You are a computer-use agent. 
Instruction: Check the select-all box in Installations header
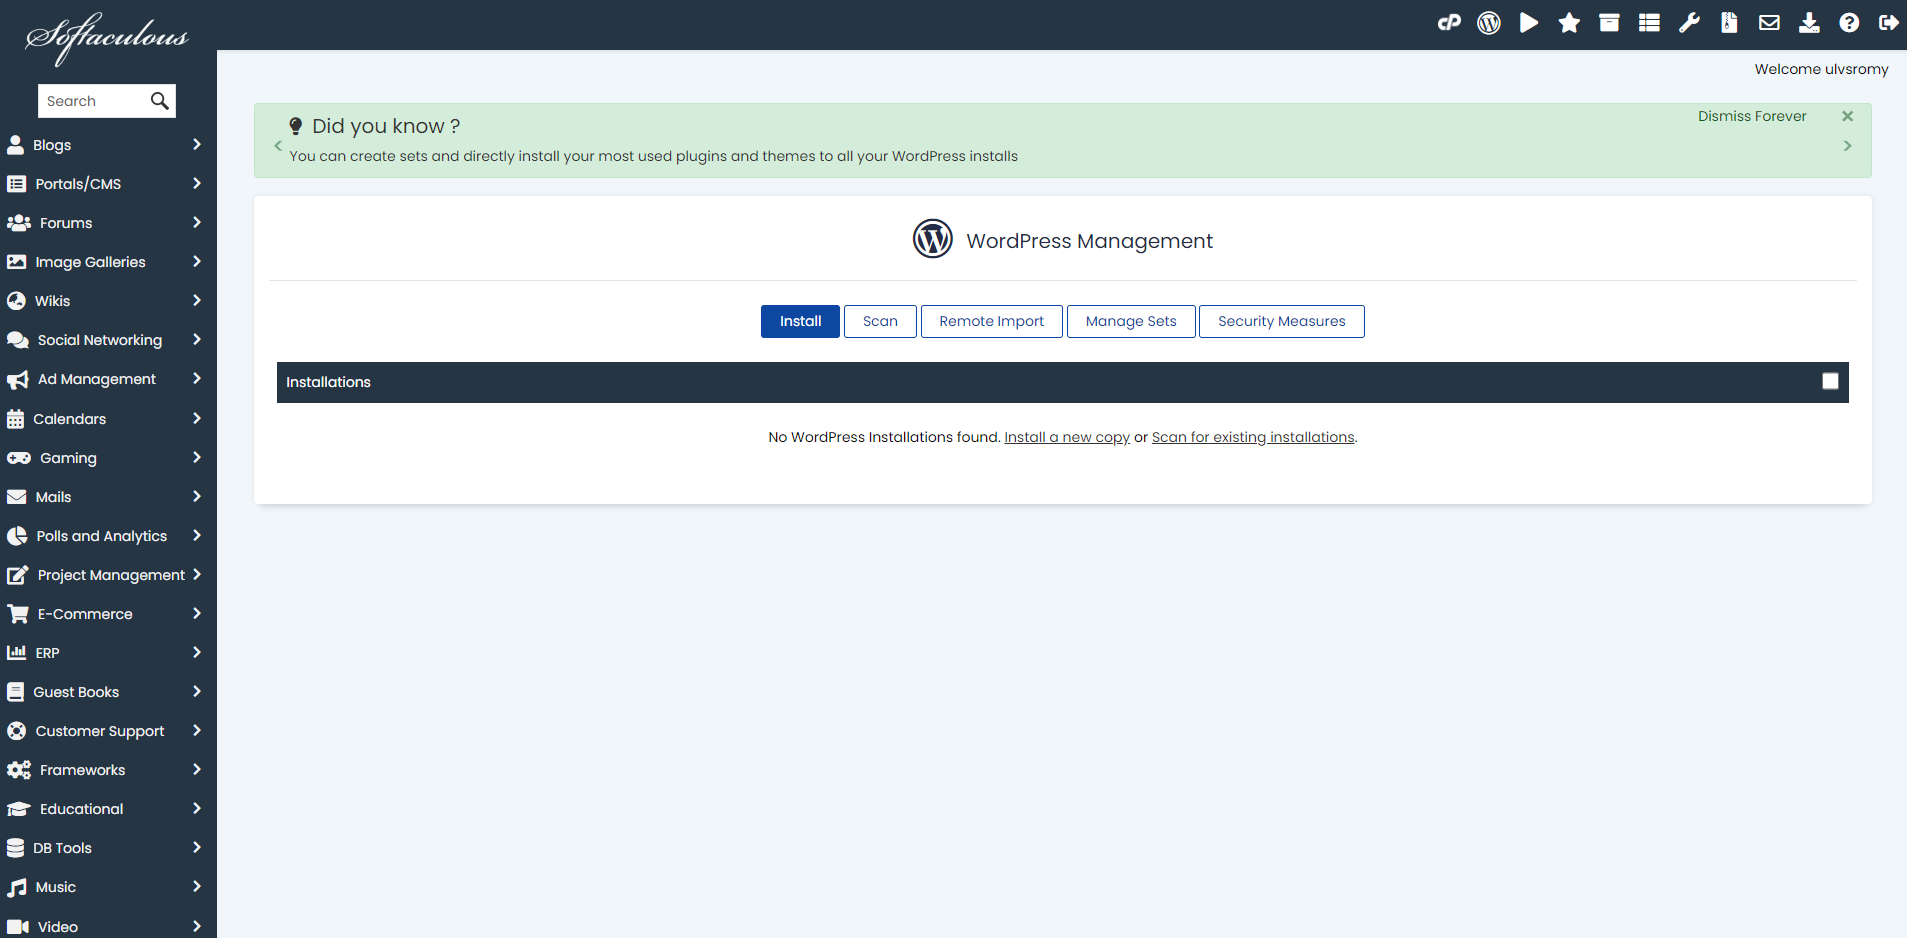[1830, 381]
